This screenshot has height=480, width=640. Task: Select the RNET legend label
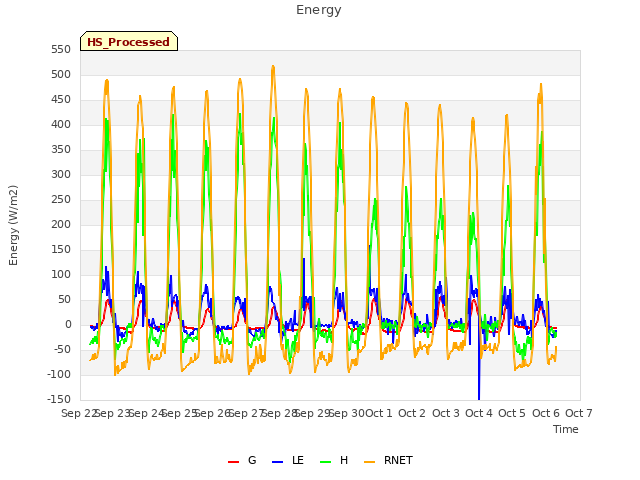(398, 460)
